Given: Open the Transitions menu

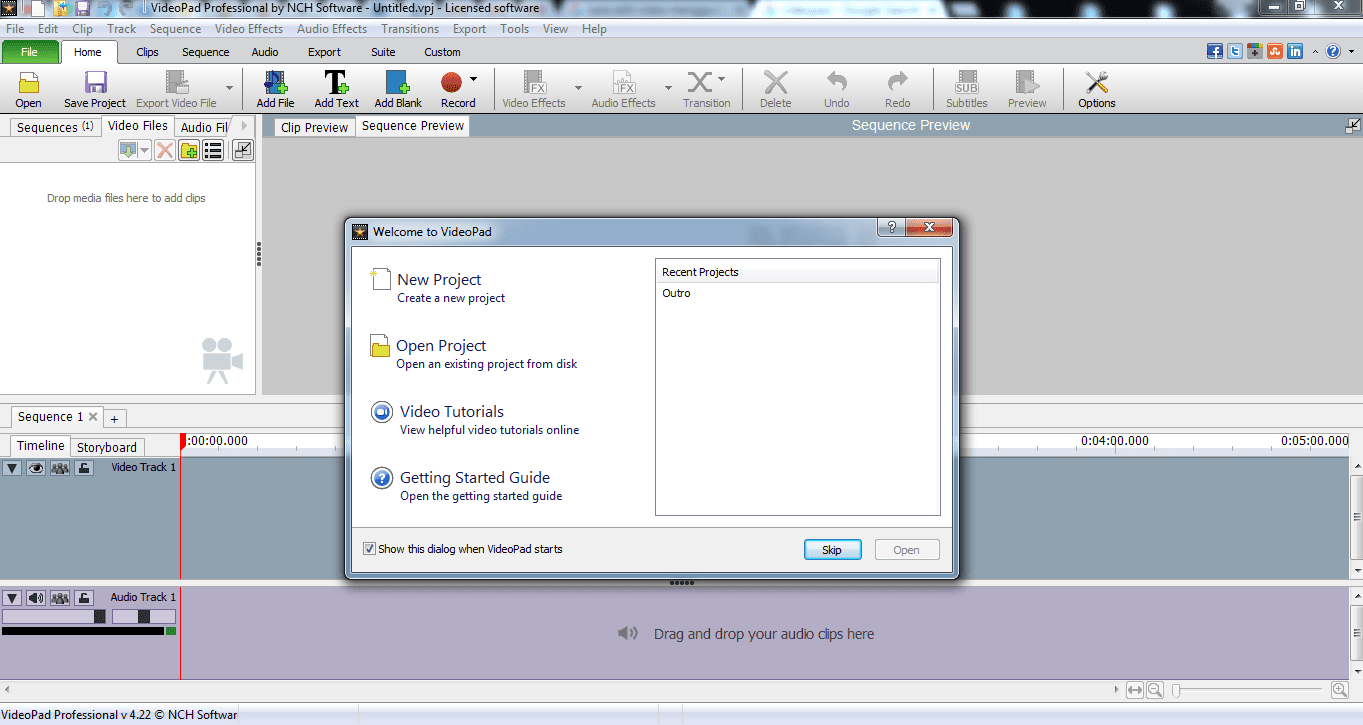Looking at the screenshot, I should click(410, 29).
